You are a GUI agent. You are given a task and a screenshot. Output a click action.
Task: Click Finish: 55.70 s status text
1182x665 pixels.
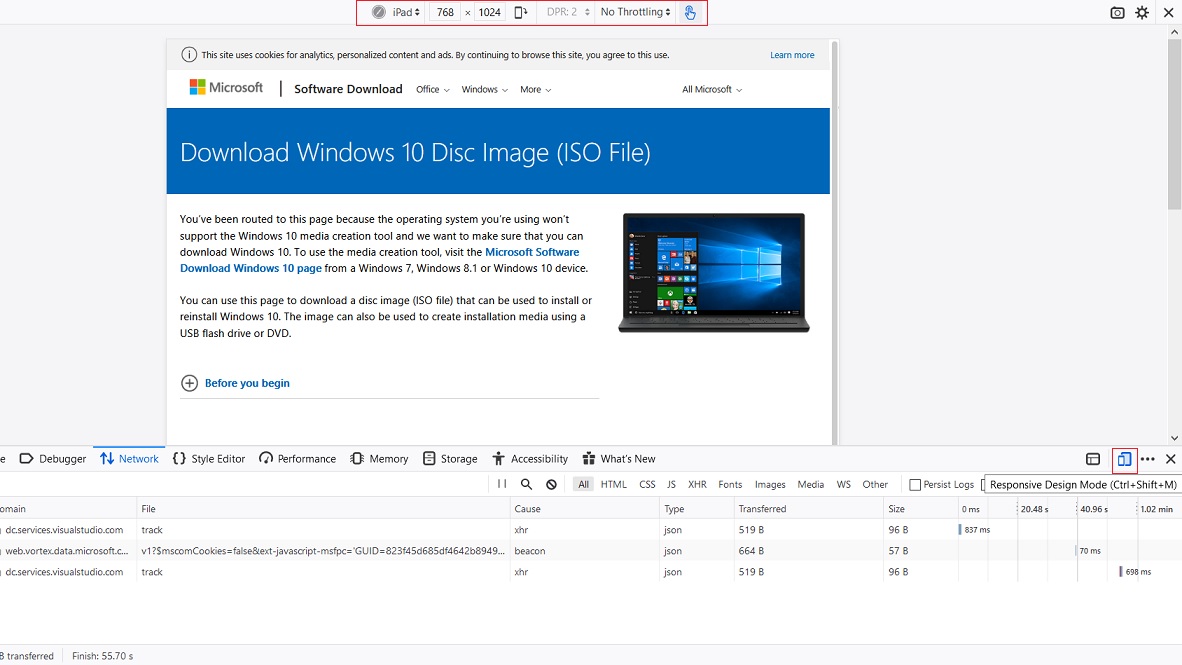pos(103,656)
